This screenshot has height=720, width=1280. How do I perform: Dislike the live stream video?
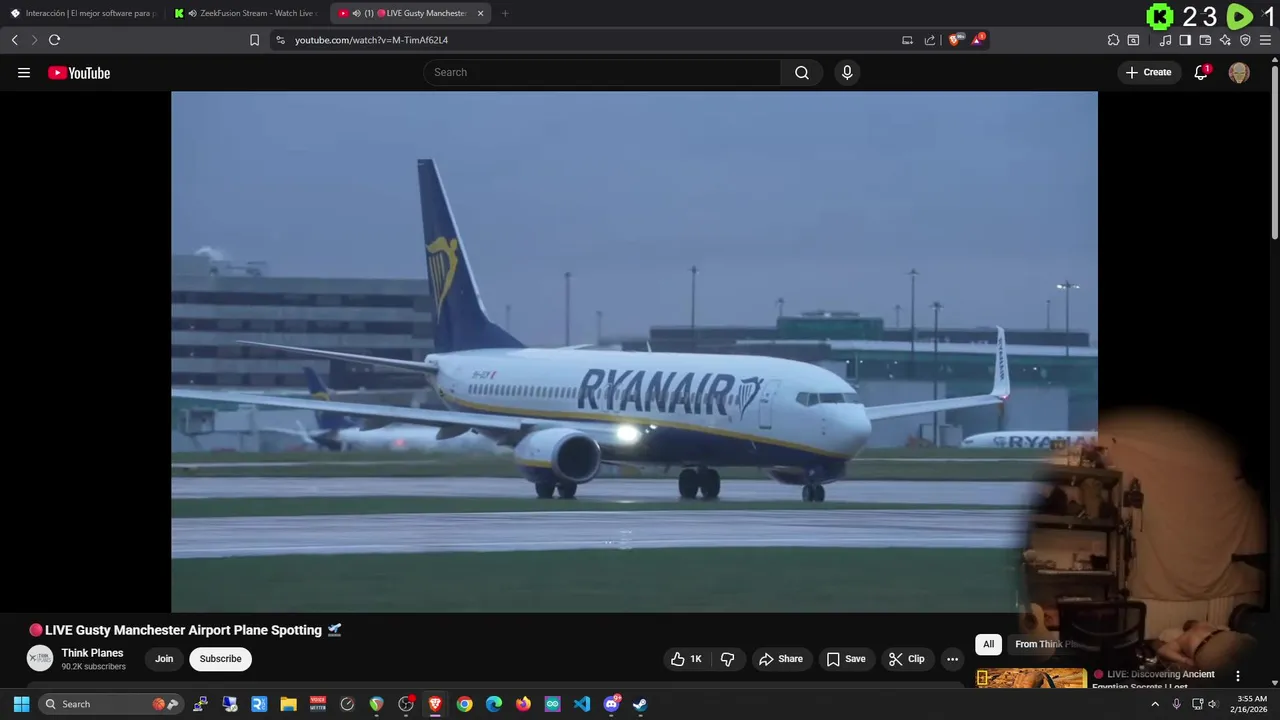point(727,659)
